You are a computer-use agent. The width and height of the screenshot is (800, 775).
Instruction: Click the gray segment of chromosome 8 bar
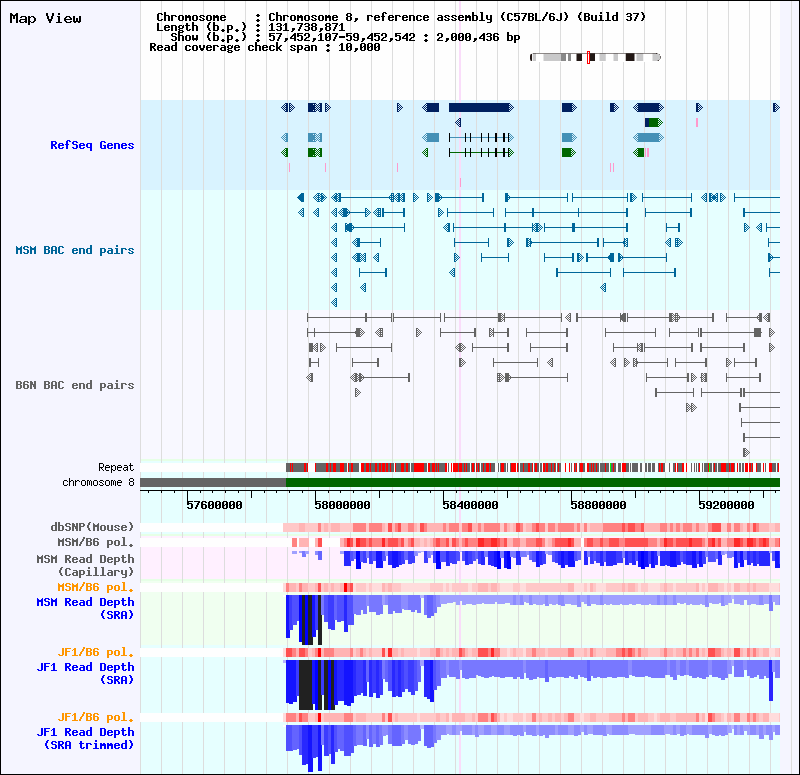[213, 483]
